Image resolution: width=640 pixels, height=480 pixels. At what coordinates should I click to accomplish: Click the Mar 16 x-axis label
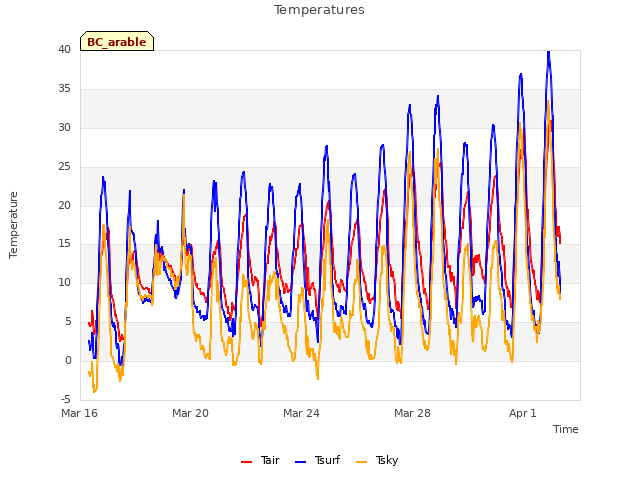coord(80,413)
